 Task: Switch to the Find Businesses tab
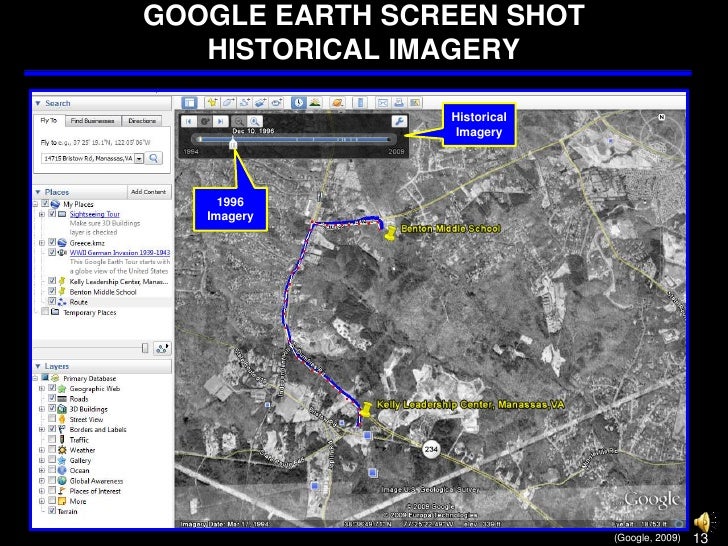(92, 121)
